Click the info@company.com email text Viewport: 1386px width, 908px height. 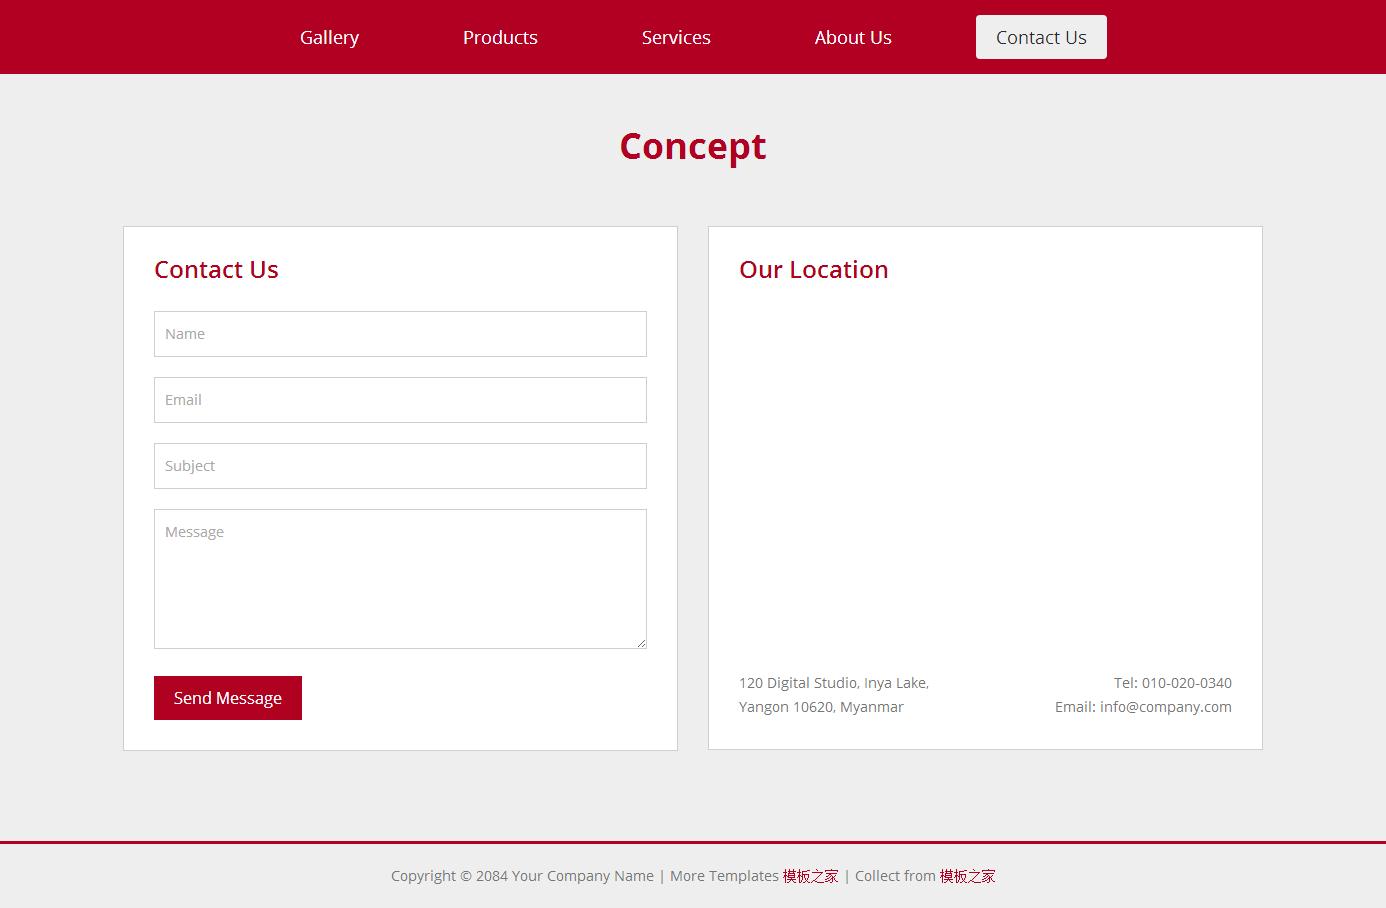point(1165,707)
